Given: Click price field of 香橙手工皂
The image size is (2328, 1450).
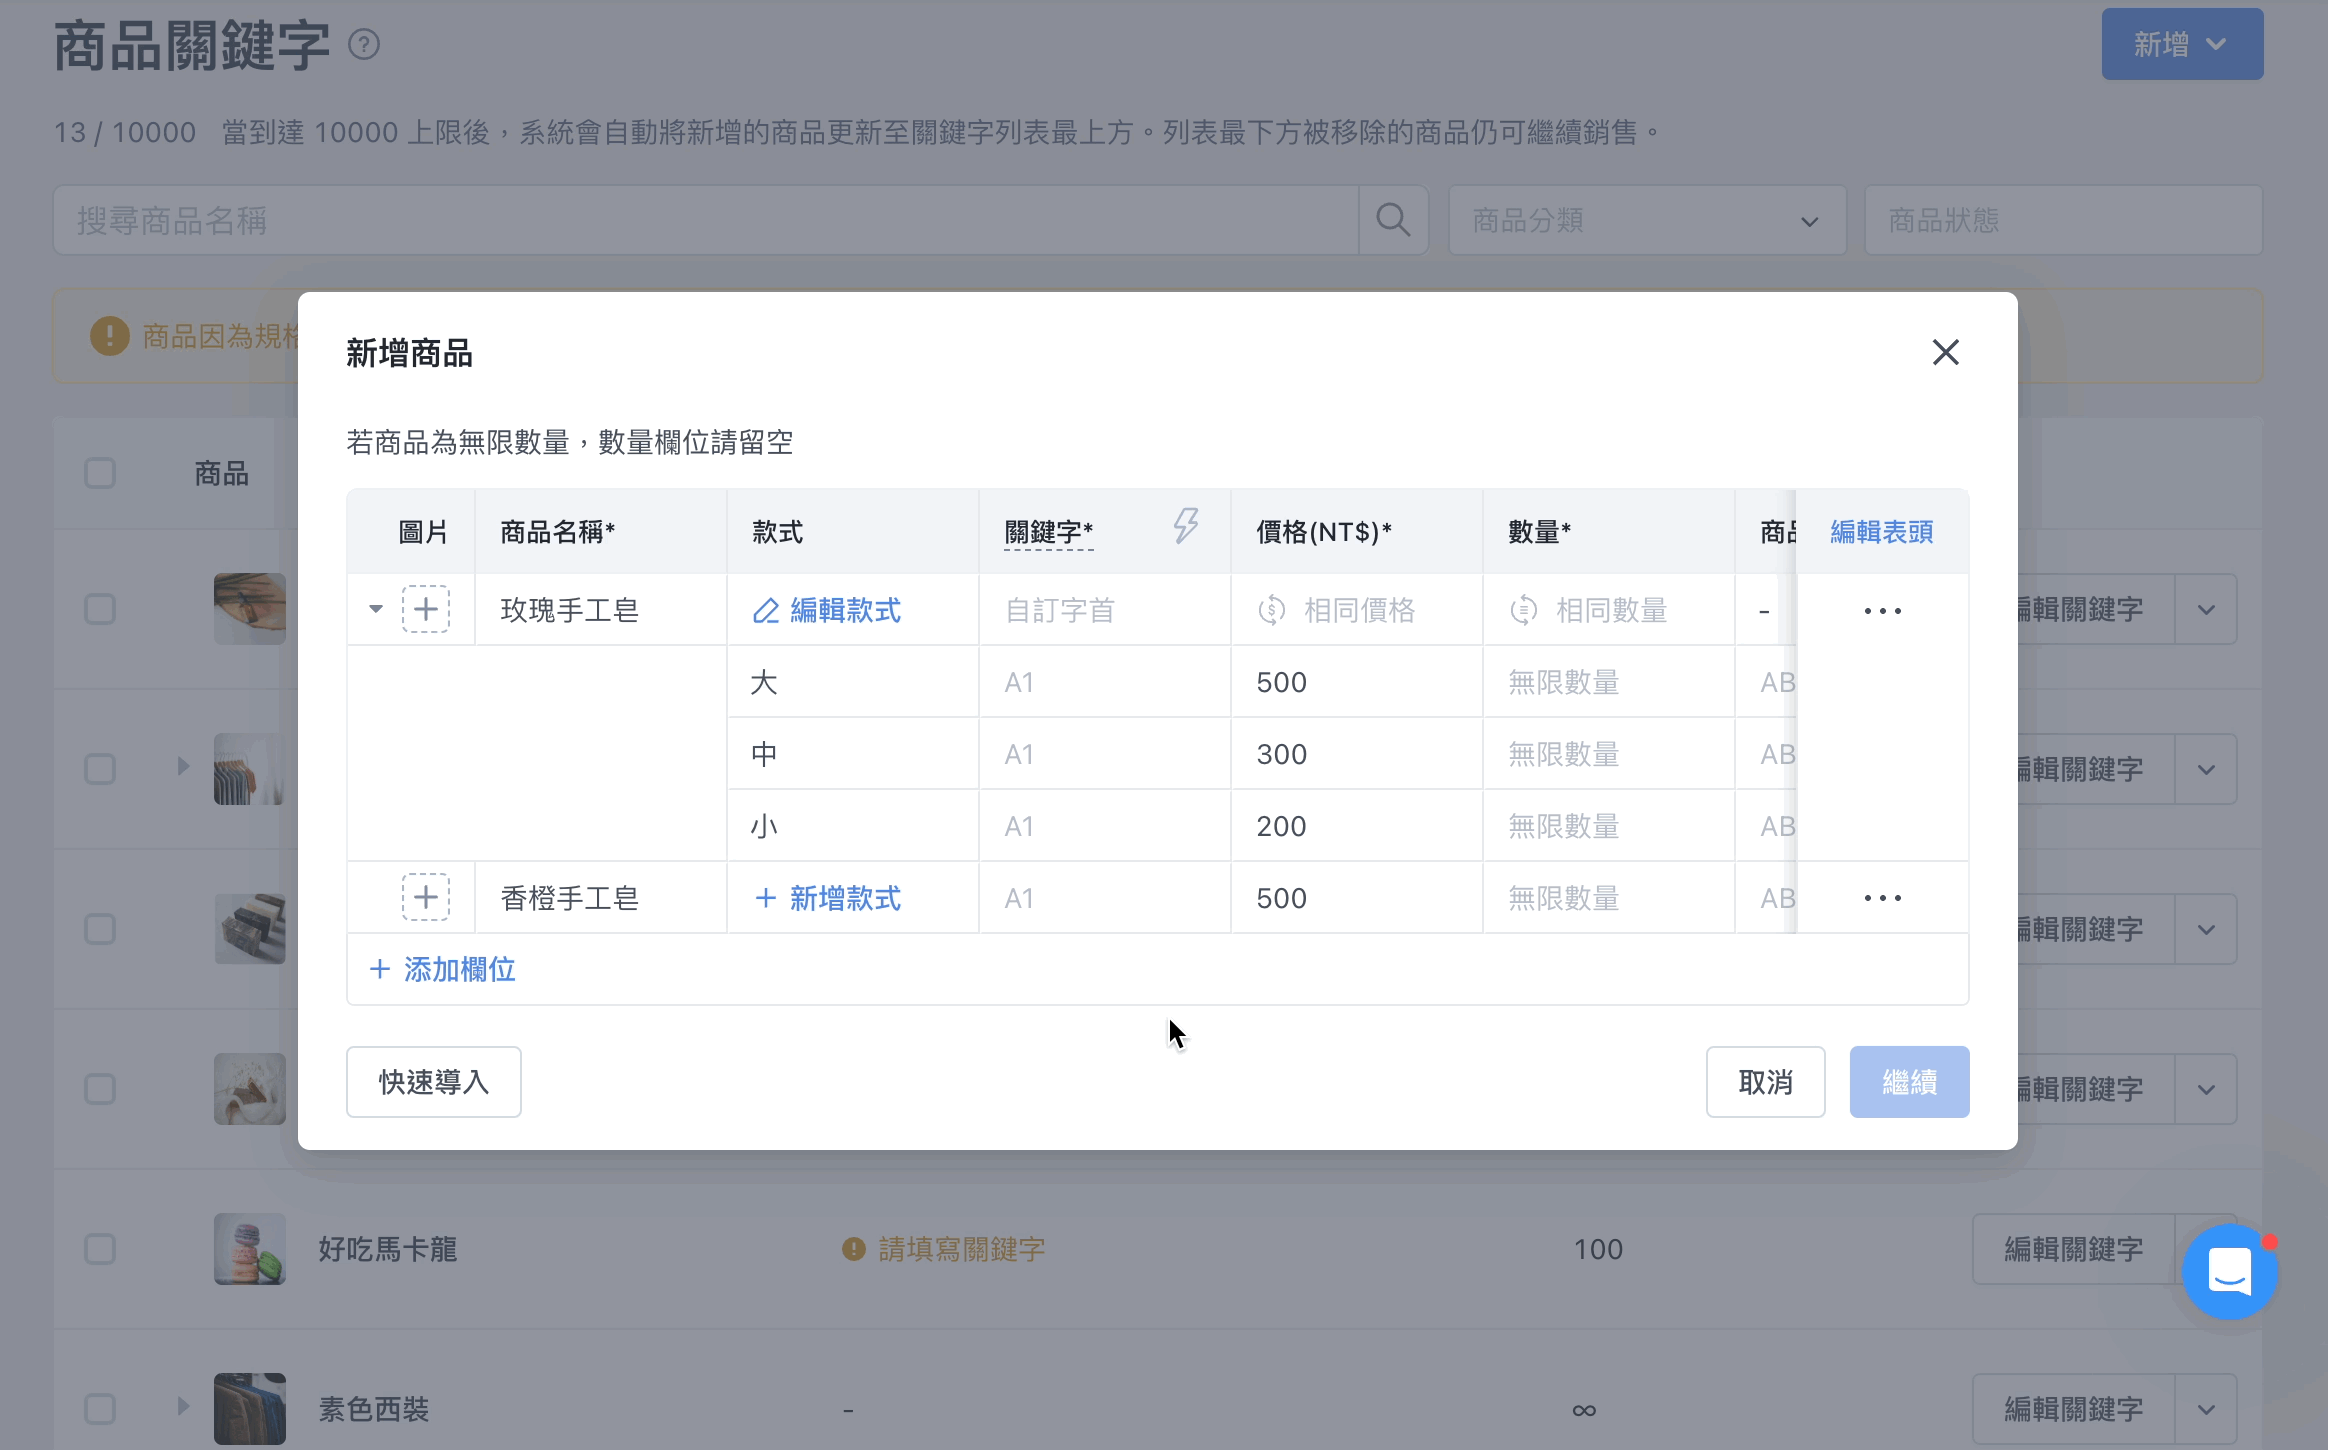Looking at the screenshot, I should [1356, 898].
